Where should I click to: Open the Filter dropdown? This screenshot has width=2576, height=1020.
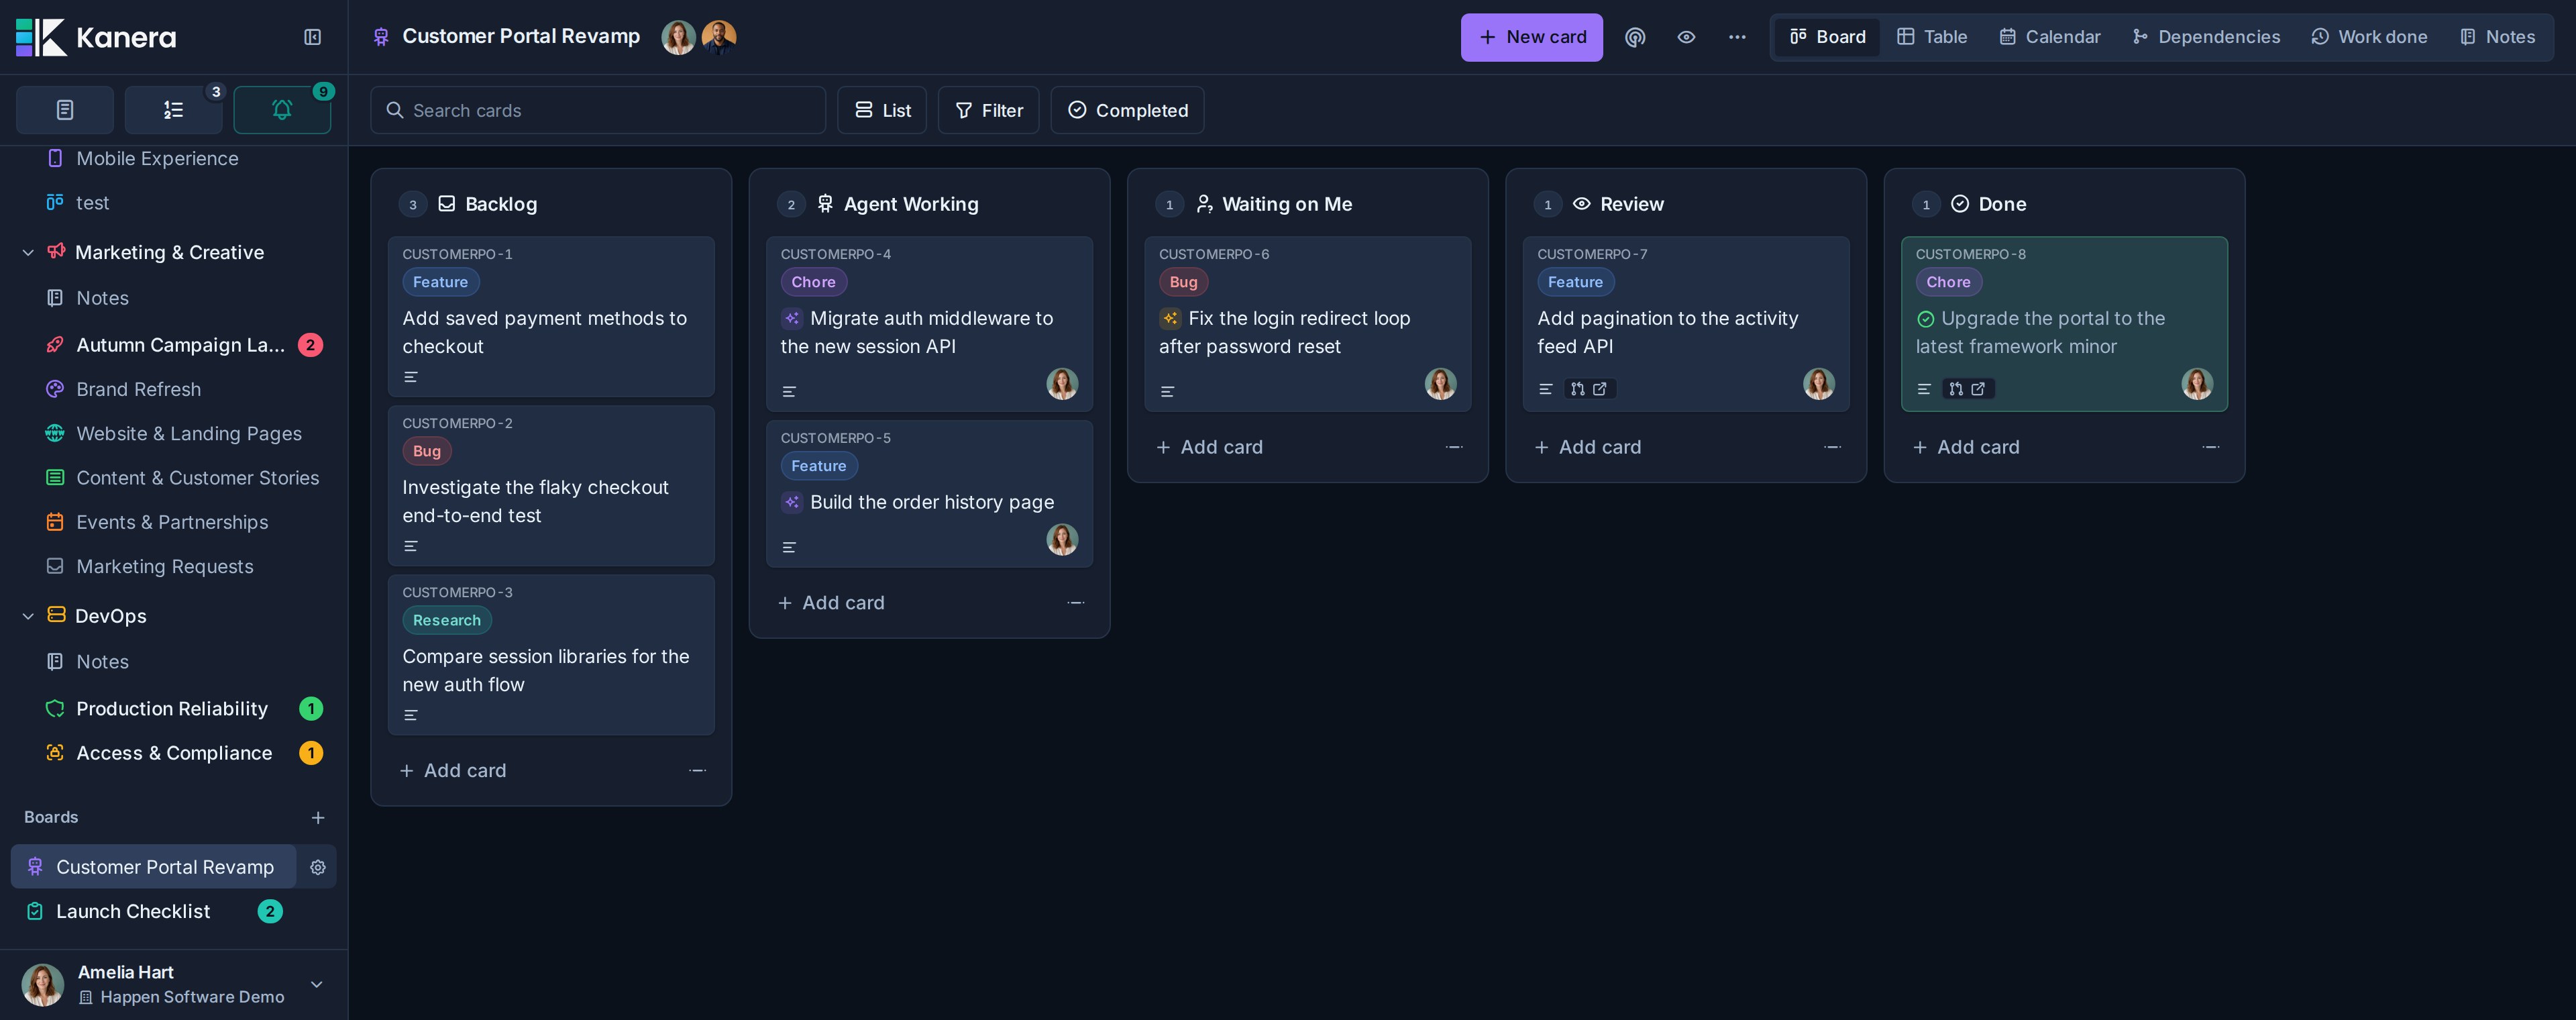pyautogui.click(x=988, y=110)
